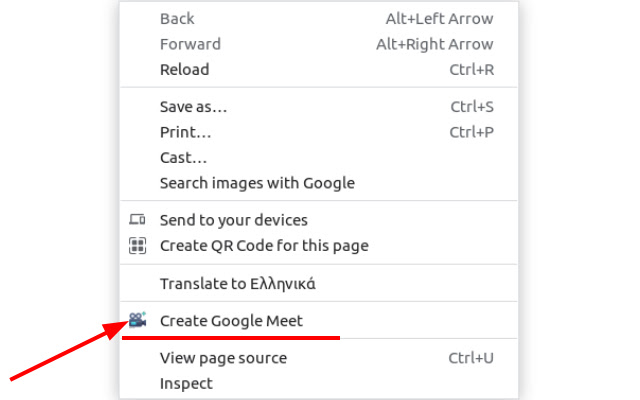Open the Print… menu option

pos(185,132)
